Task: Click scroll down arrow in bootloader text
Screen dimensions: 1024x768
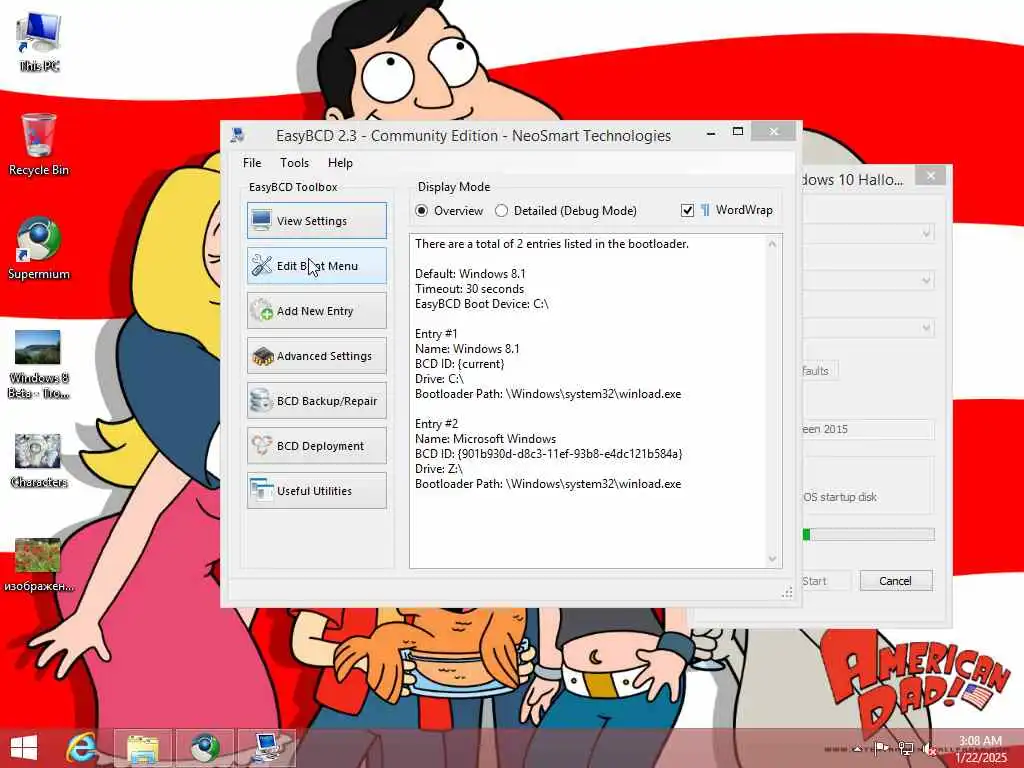Action: (773, 558)
